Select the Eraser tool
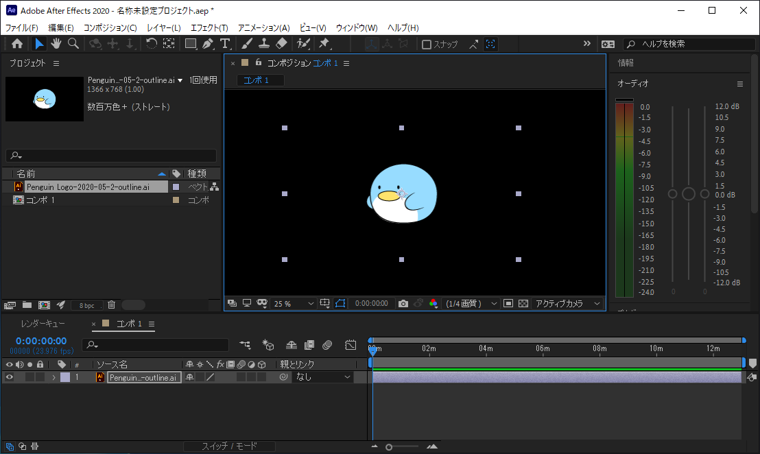 click(282, 44)
